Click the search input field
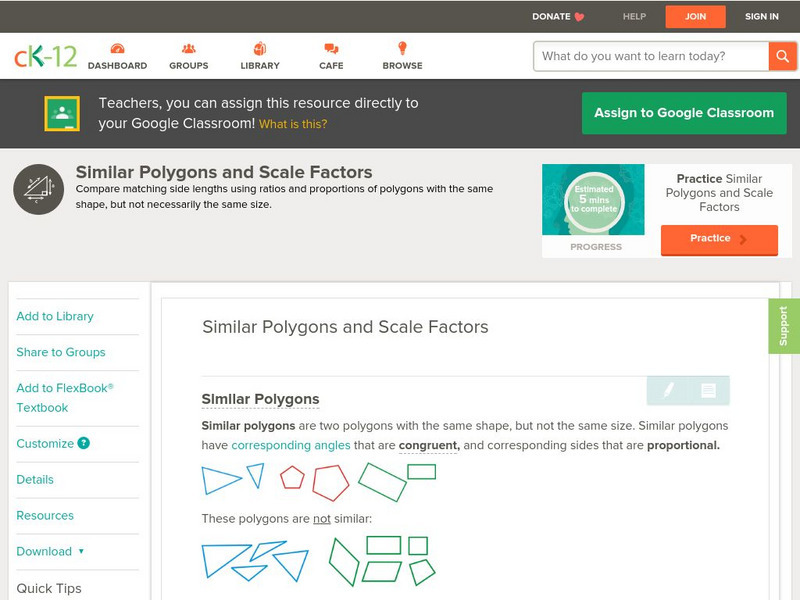 coord(650,56)
